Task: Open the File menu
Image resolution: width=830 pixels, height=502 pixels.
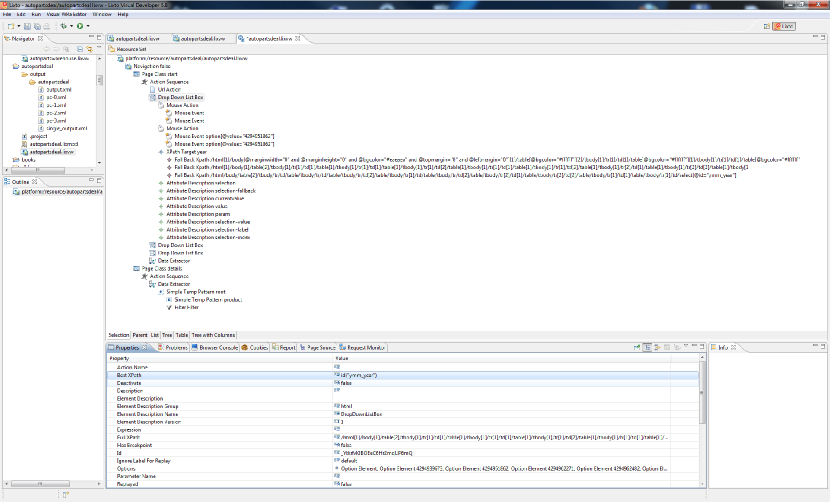Action: click(7, 14)
